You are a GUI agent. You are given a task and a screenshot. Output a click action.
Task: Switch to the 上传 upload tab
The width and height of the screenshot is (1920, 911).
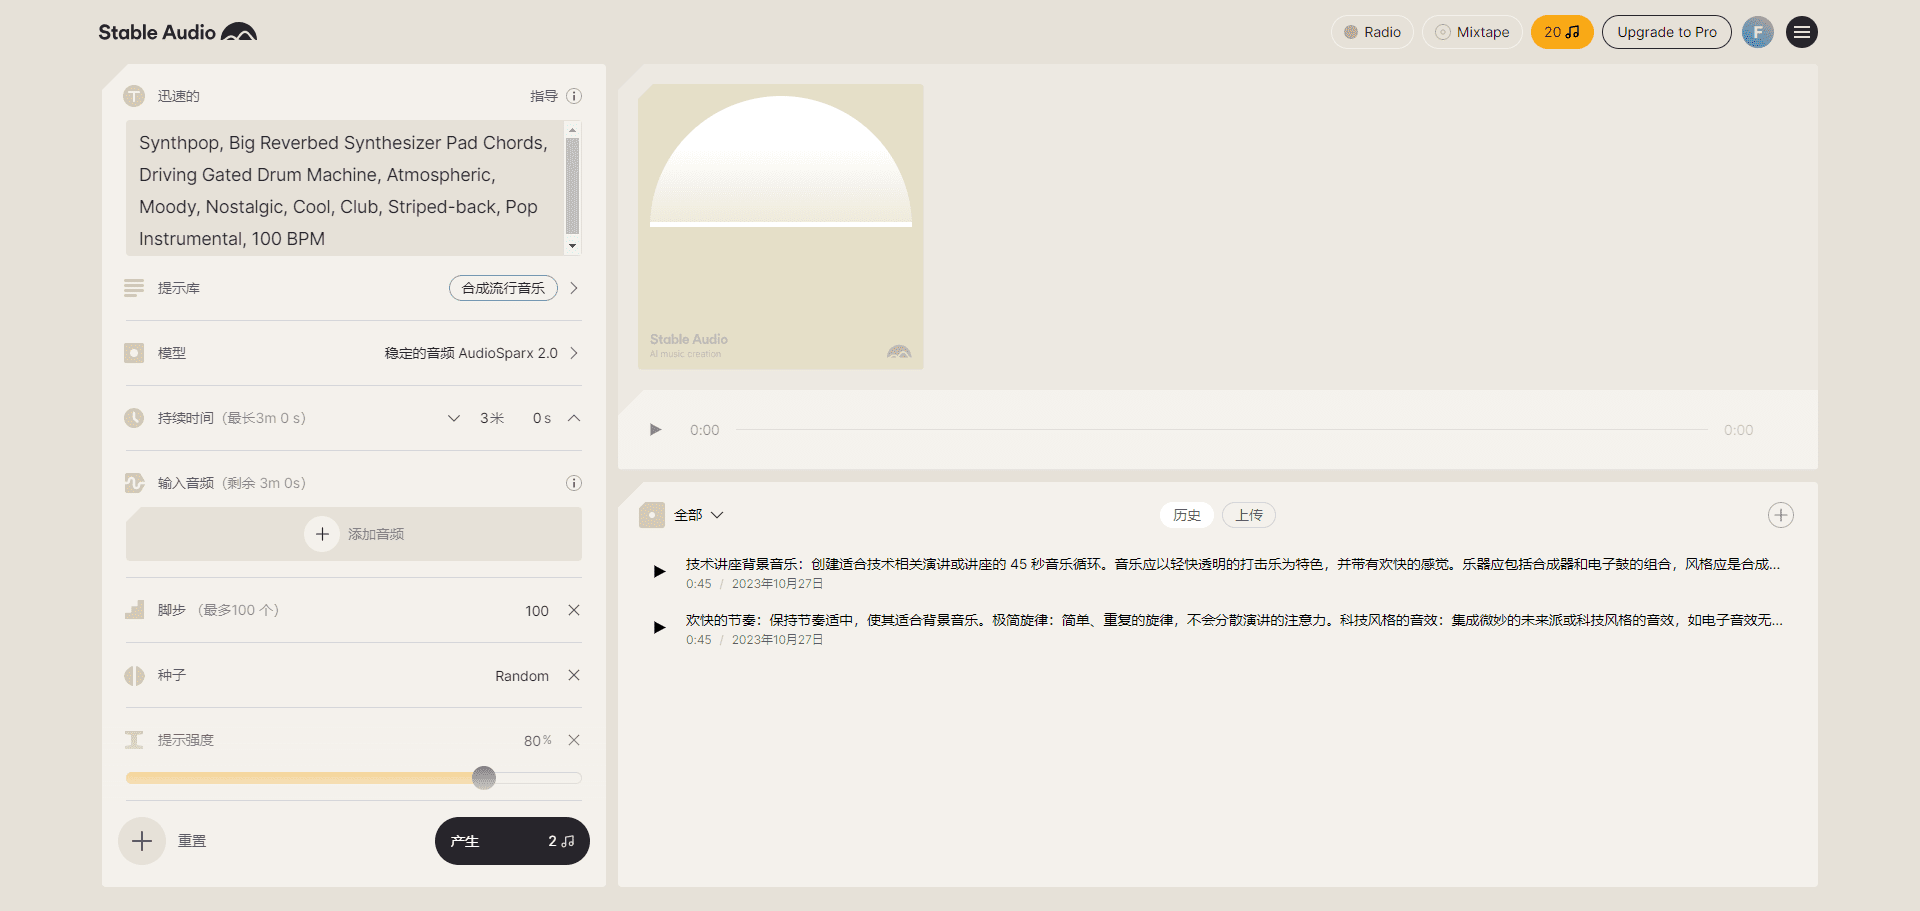pos(1249,515)
